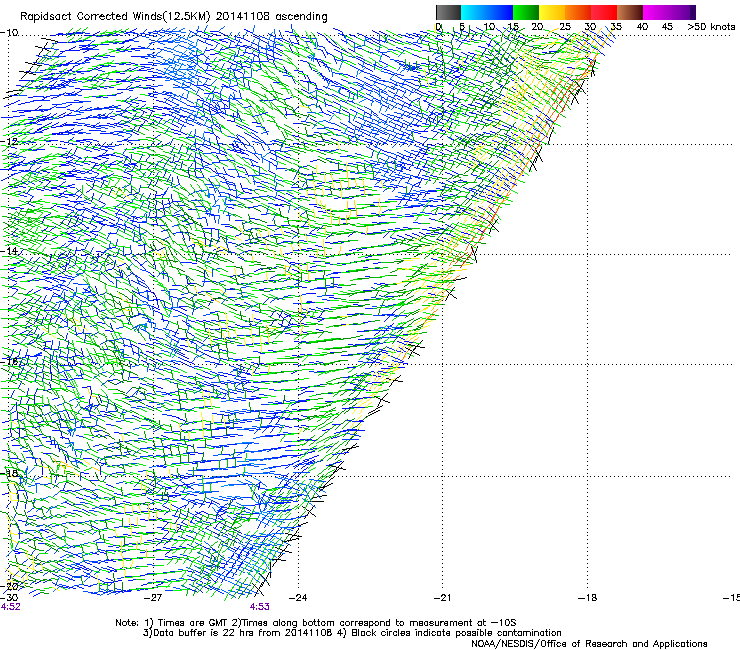Click the longitude label '-27' on bottom axis
Image resolution: width=740 pixels, height=650 pixels.
[x=152, y=598]
